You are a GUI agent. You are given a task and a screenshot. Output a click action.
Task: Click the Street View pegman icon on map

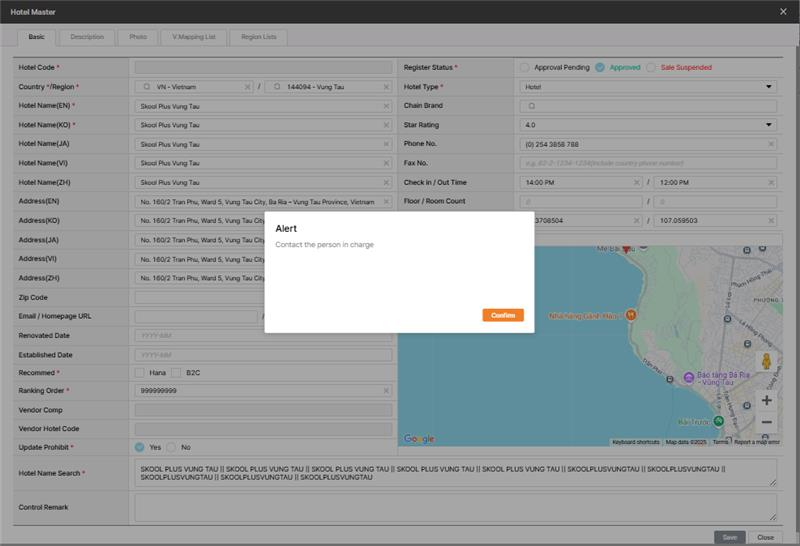coord(766,361)
